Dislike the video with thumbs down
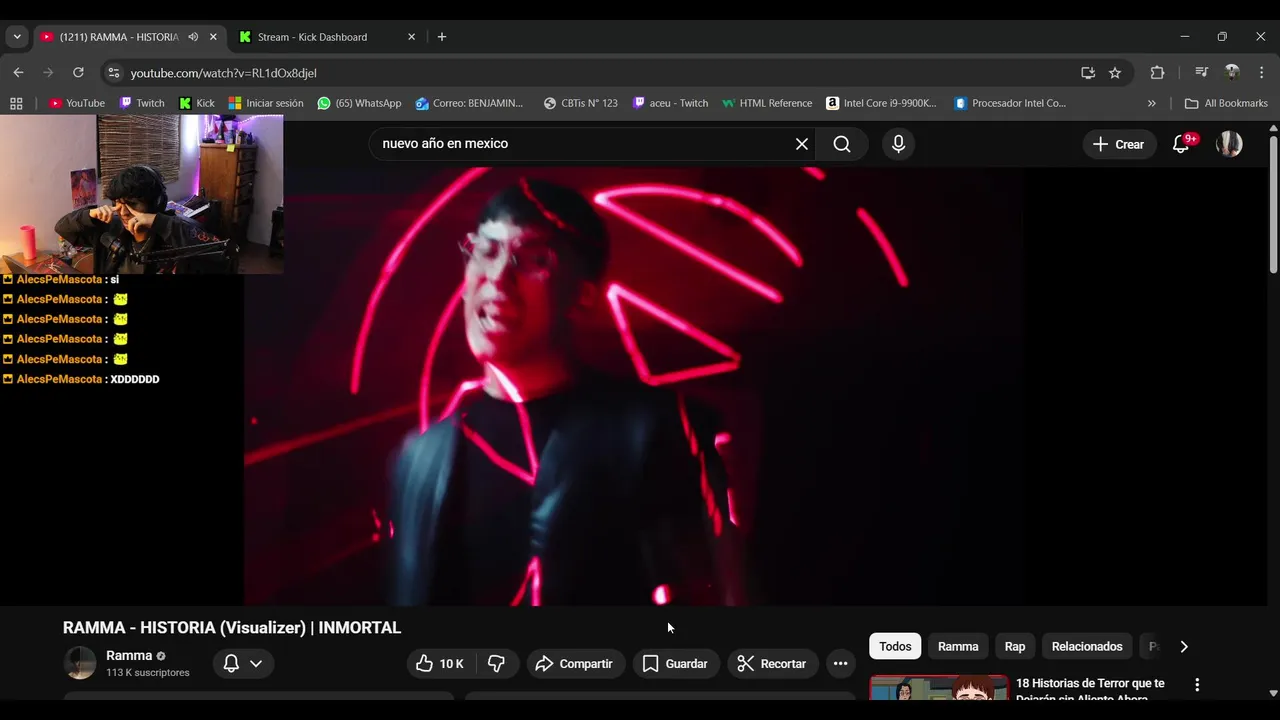Image resolution: width=1280 pixels, height=720 pixels. (x=496, y=664)
